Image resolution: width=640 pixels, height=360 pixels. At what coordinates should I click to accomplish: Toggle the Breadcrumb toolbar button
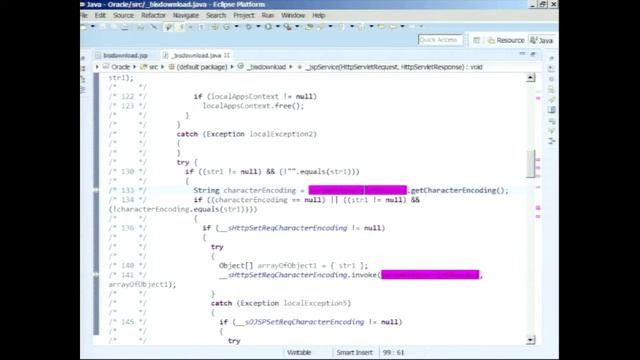pyautogui.click(x=168, y=27)
